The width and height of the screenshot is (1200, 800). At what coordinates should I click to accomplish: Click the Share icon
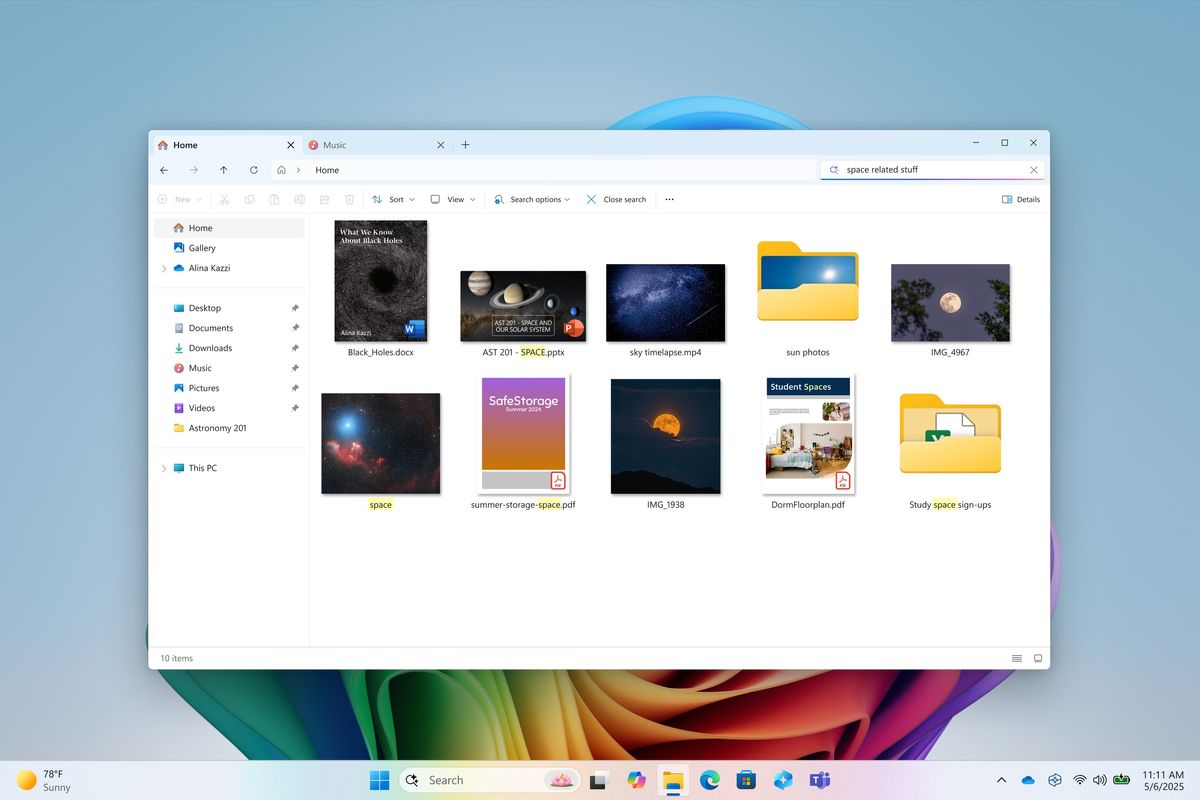(323, 199)
